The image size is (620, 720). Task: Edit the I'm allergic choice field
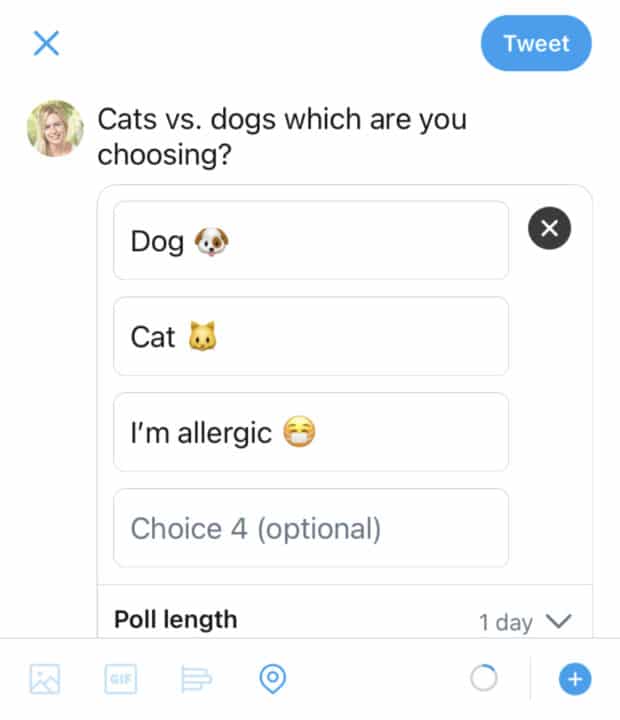310,432
